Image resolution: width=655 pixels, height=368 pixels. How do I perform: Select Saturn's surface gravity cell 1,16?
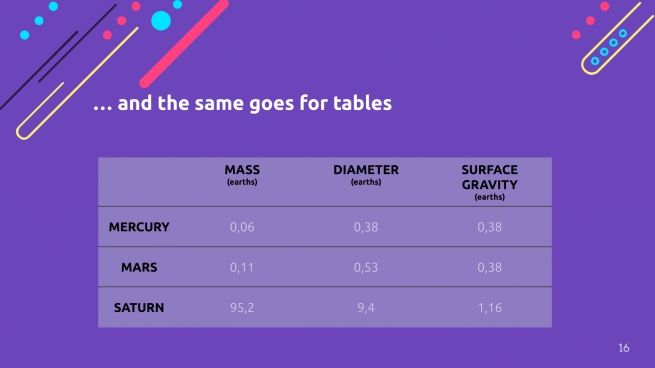(490, 307)
